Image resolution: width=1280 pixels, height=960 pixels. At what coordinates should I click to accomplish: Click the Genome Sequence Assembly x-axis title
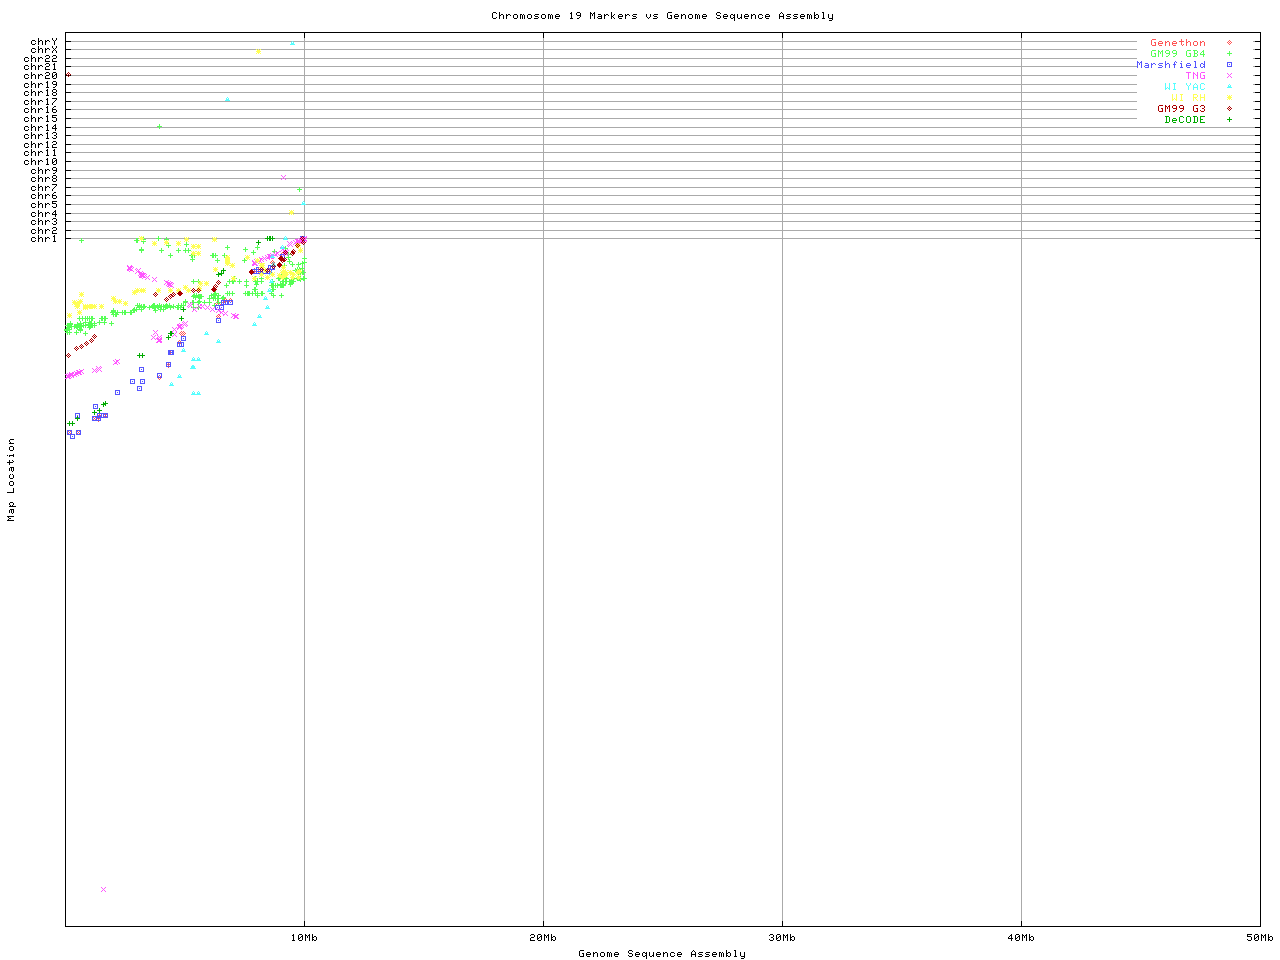click(662, 954)
